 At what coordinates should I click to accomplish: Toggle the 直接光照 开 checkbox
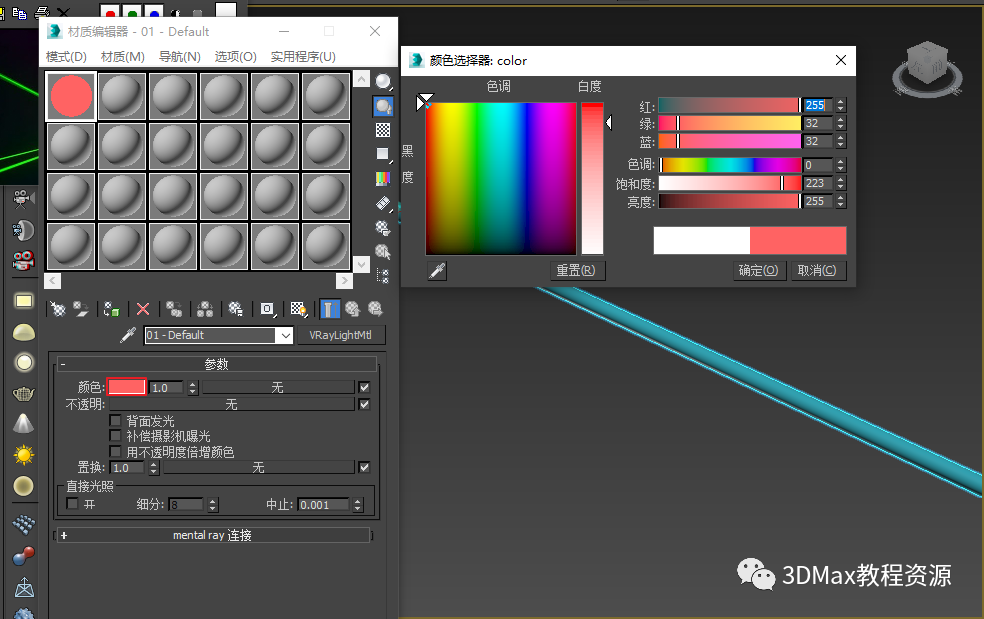pyautogui.click(x=73, y=504)
